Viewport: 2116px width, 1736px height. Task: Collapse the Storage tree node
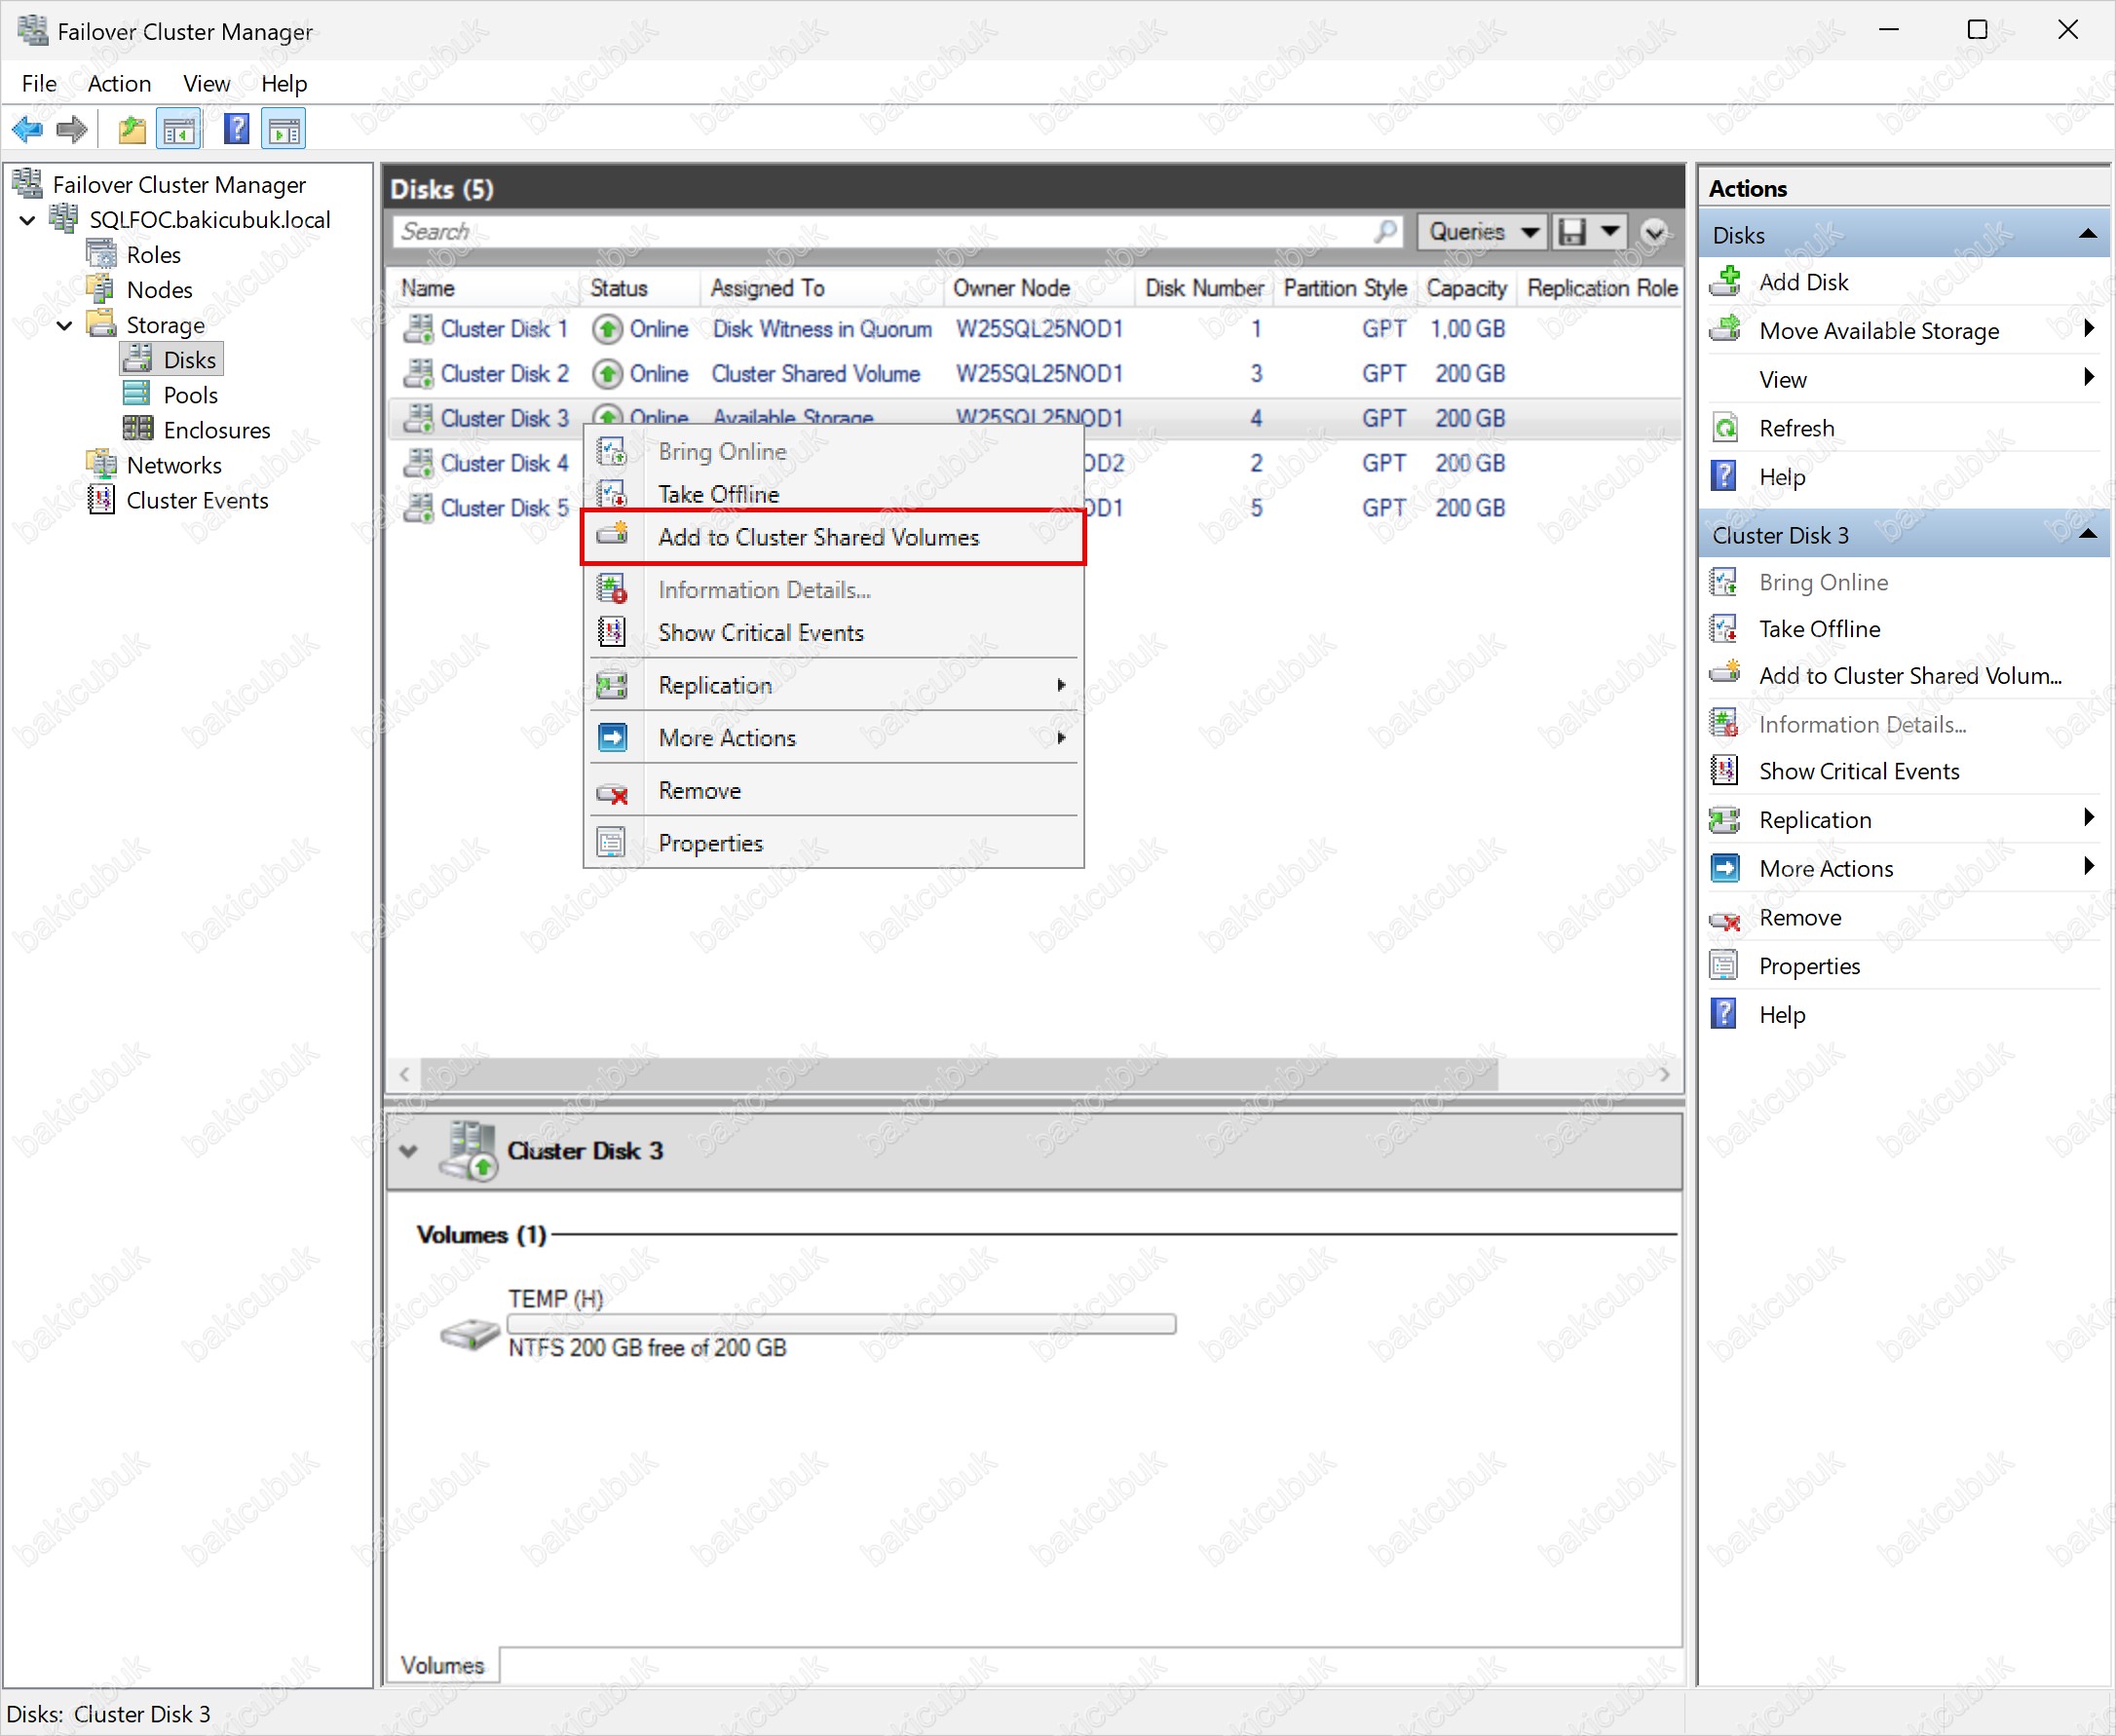[64, 325]
